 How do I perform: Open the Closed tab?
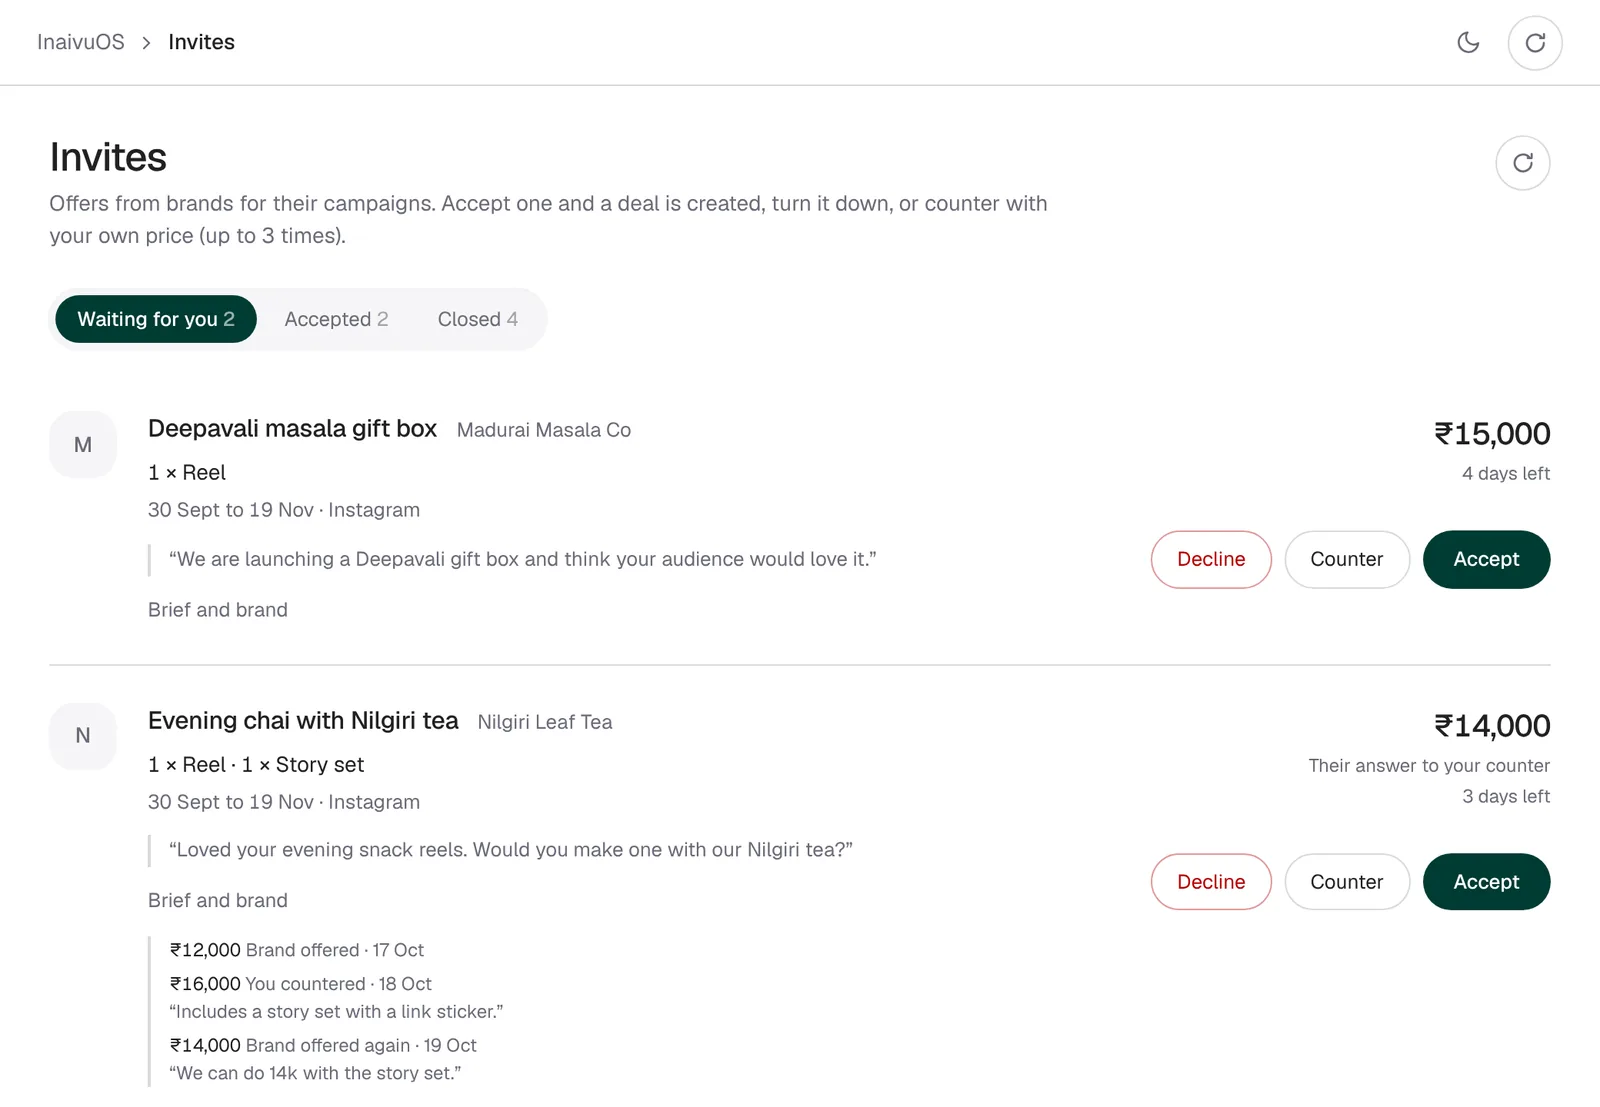(477, 319)
